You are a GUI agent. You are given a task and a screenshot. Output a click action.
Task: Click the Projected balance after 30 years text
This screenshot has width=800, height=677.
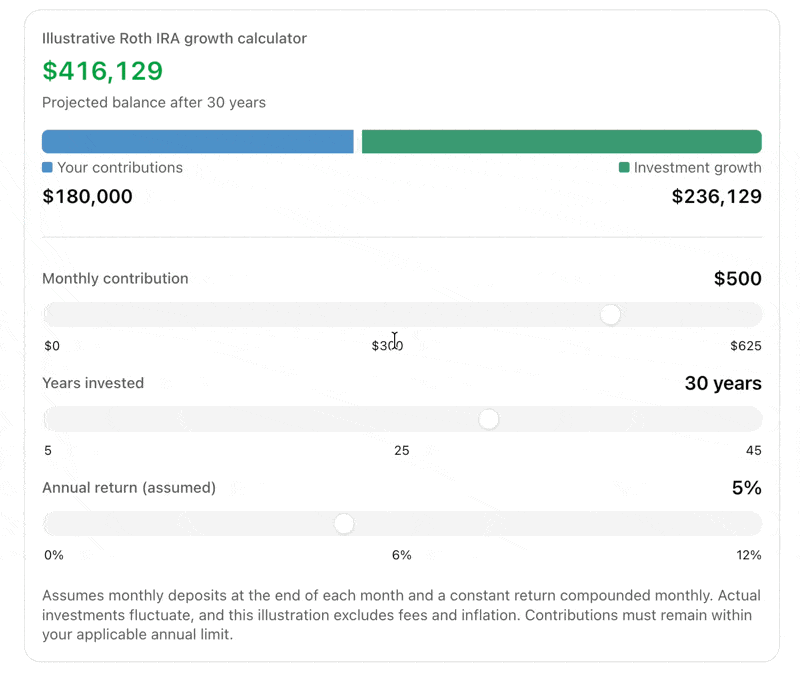(154, 103)
